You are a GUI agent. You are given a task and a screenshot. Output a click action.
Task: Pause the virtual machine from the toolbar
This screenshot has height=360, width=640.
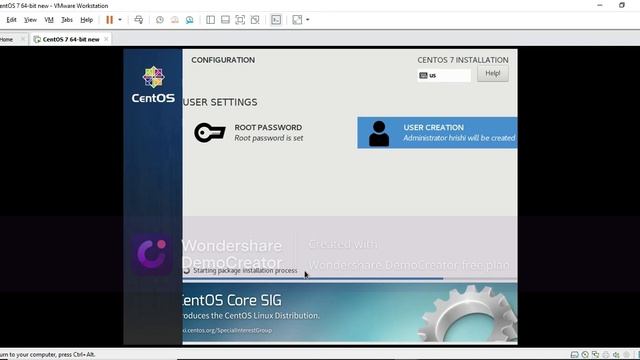pos(109,20)
